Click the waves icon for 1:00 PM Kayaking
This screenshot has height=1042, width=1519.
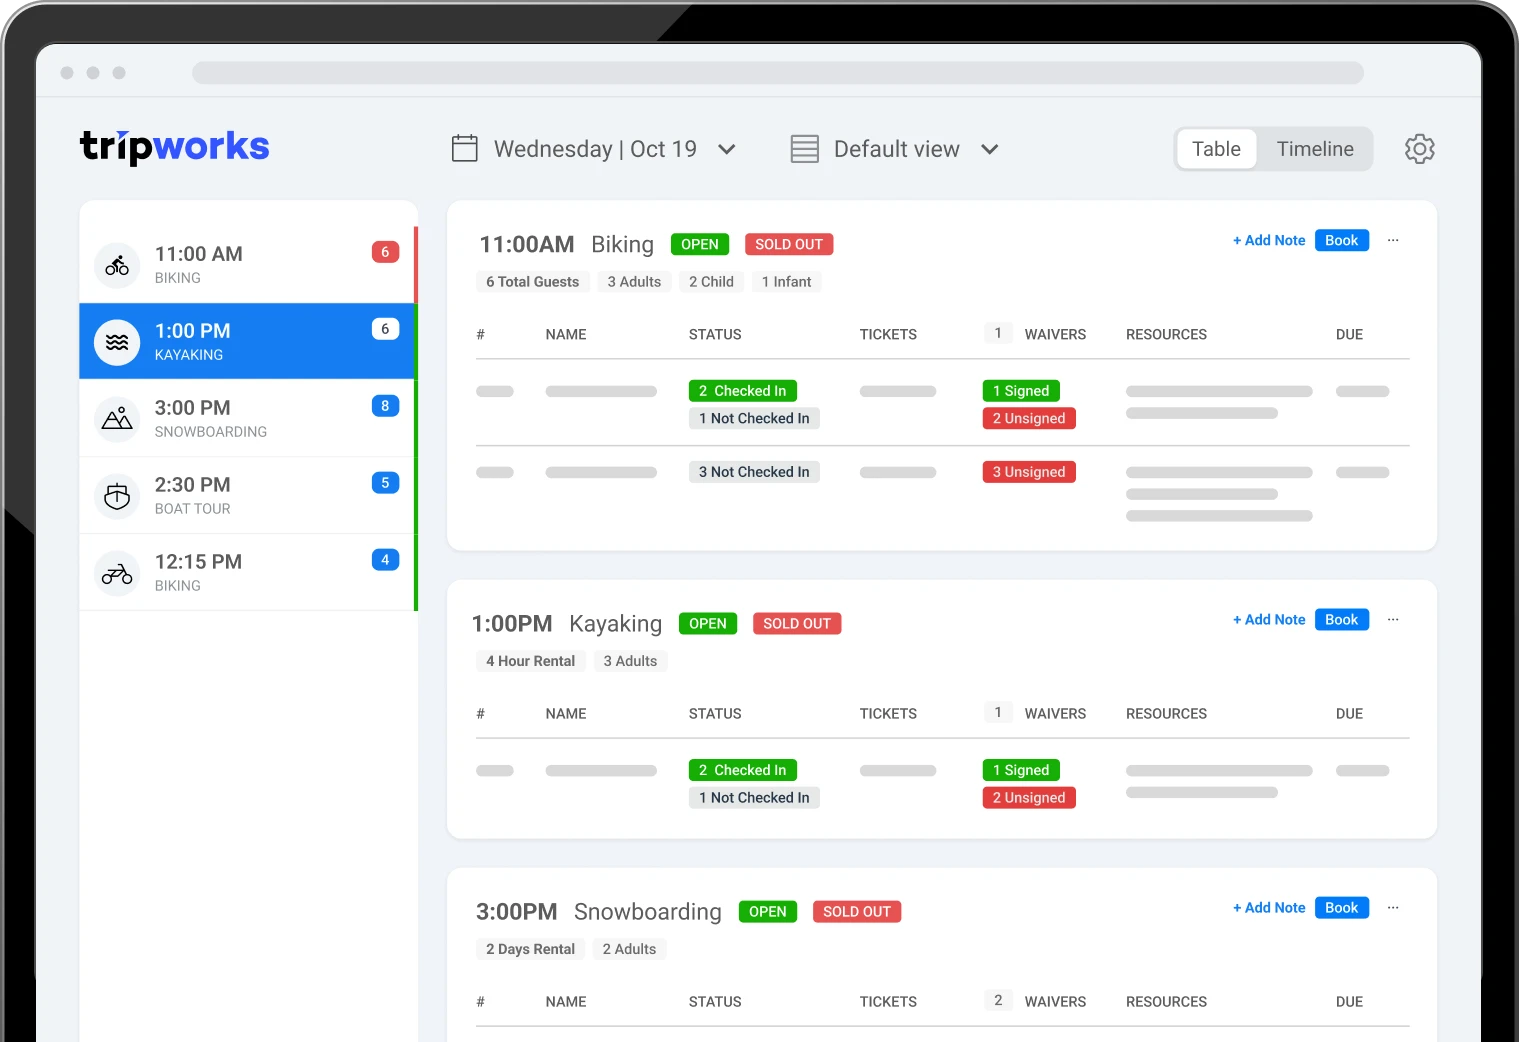pyautogui.click(x=117, y=342)
